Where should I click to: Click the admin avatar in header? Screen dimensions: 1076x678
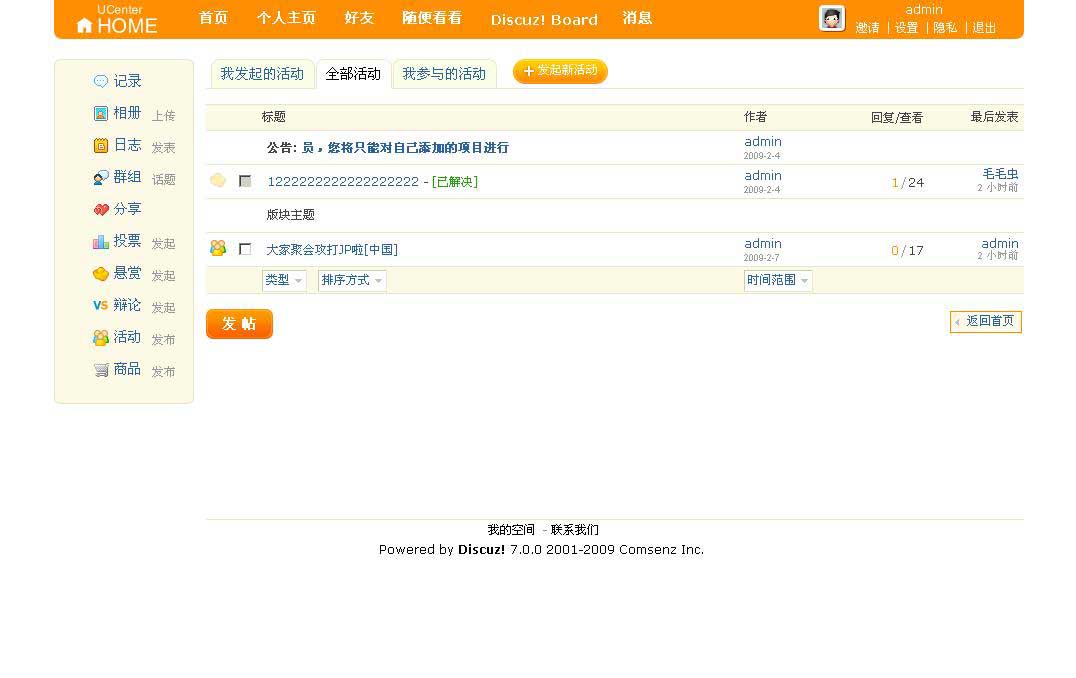[x=831, y=18]
